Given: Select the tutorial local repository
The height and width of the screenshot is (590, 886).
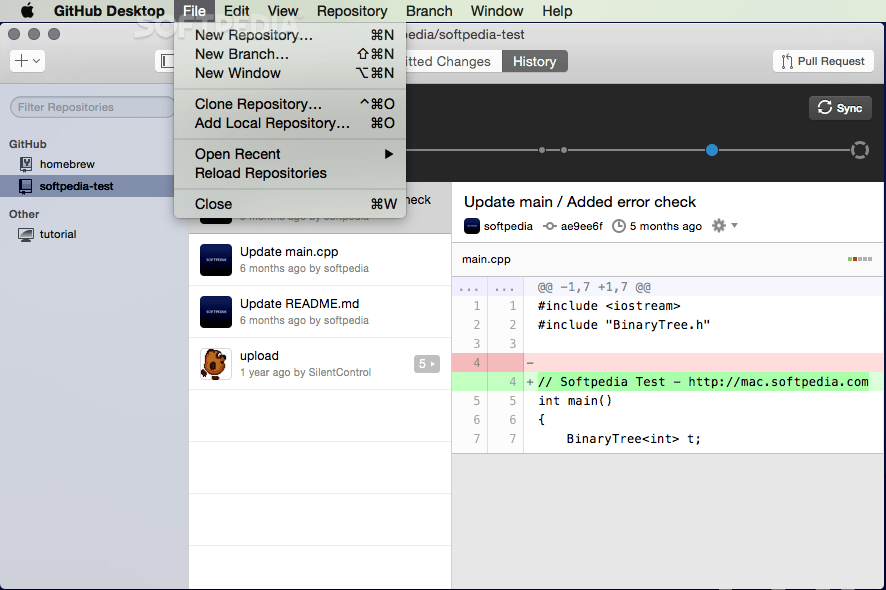Looking at the screenshot, I should point(58,234).
